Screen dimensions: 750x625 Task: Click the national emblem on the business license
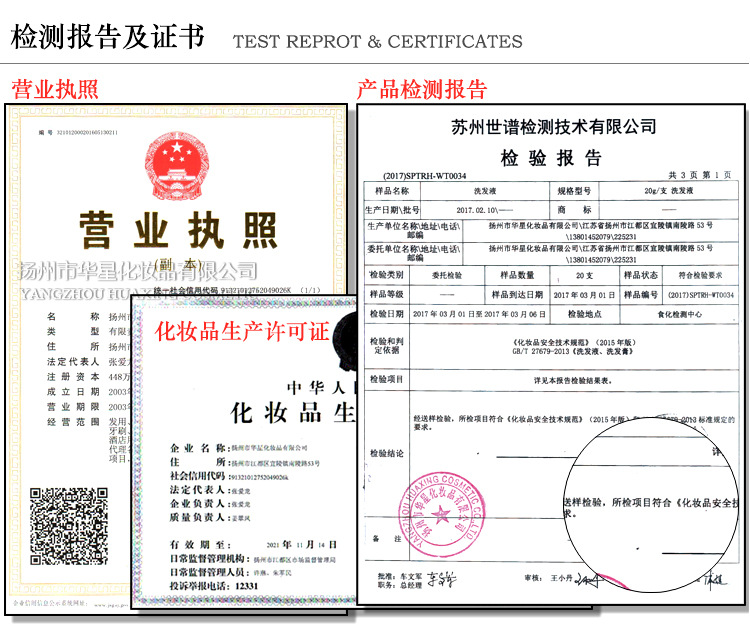[177, 166]
